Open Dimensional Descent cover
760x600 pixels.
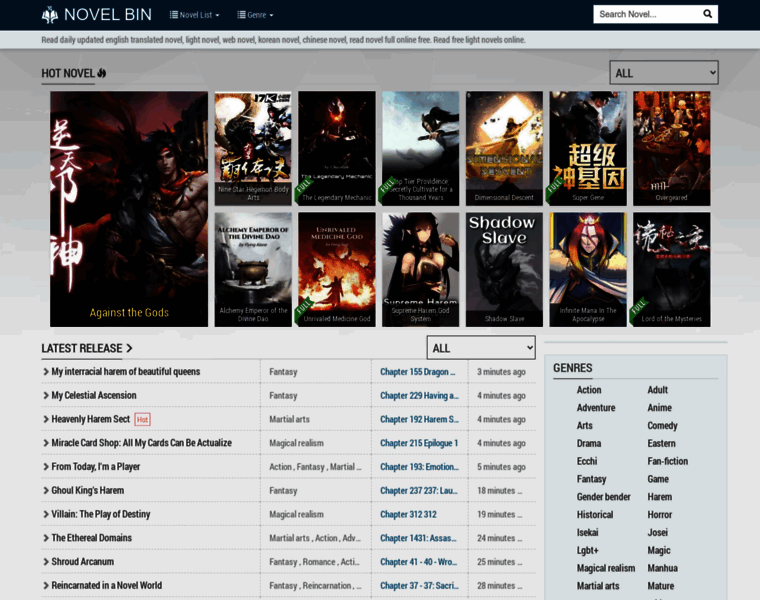pyautogui.click(x=504, y=148)
